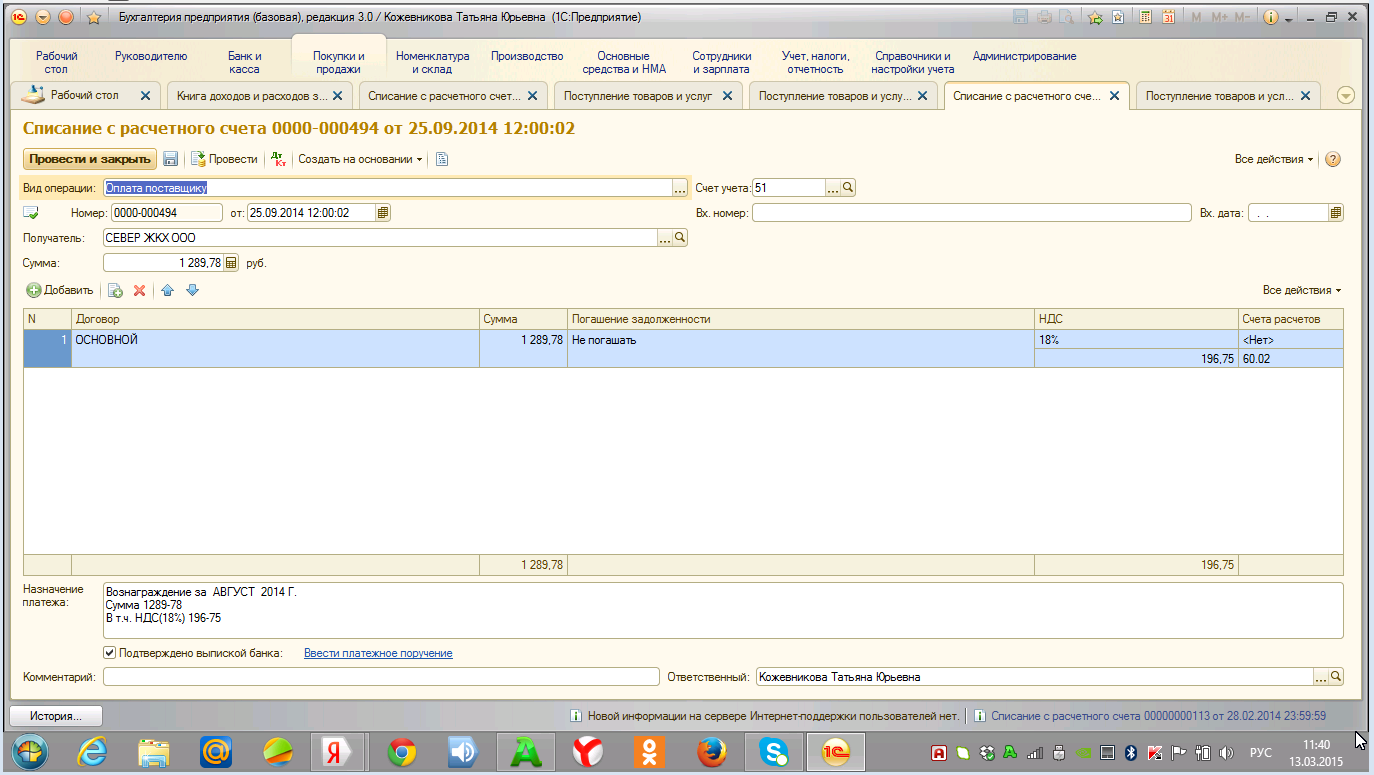Click the save document floppy disk icon

tap(171, 159)
